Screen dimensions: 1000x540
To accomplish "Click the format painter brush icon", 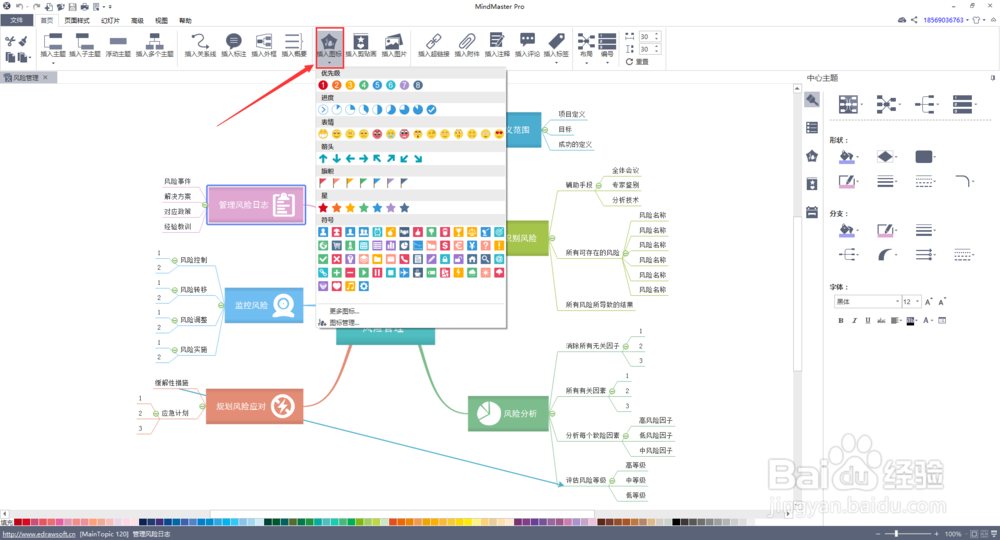I will pos(24,41).
